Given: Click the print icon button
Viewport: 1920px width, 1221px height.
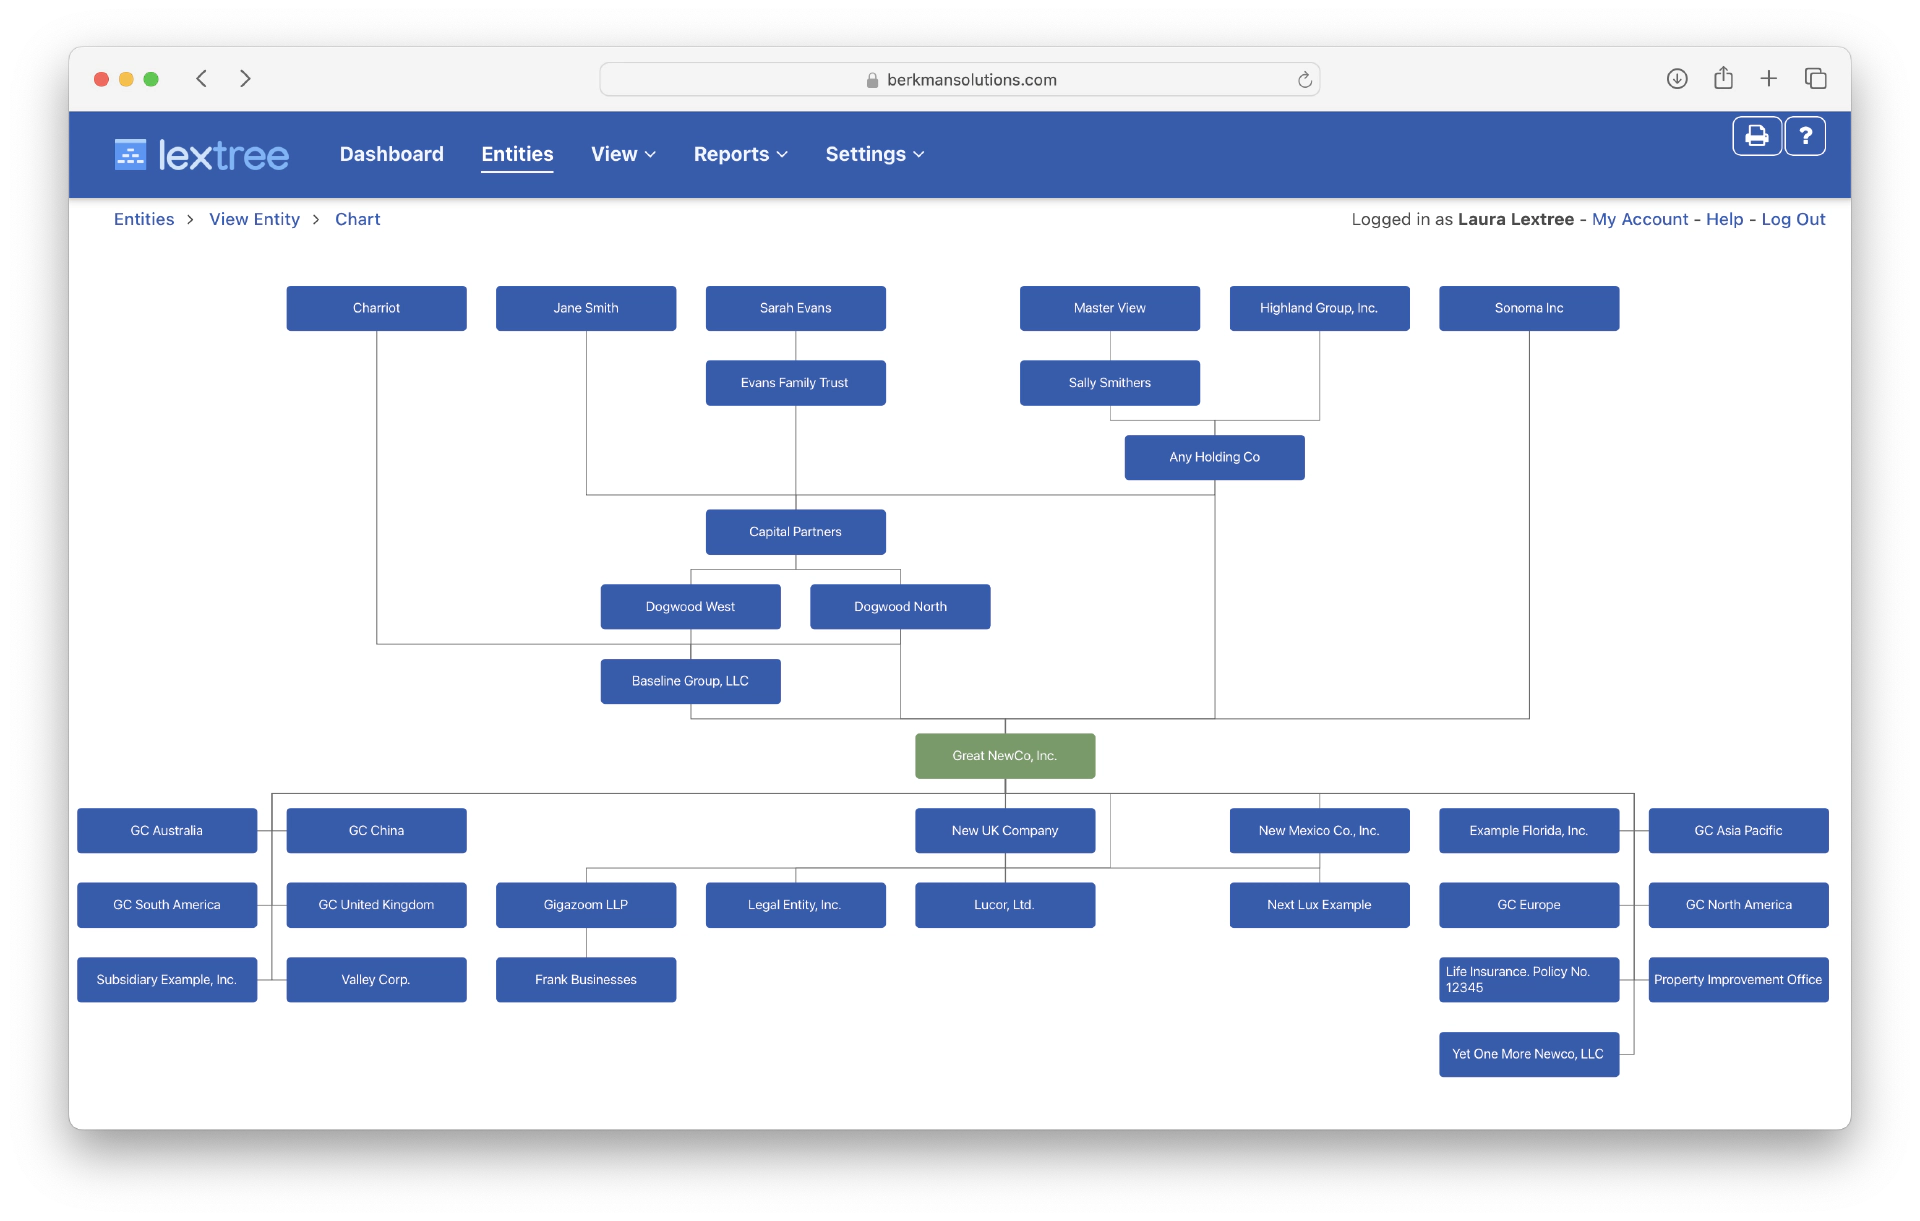Looking at the screenshot, I should 1753,136.
